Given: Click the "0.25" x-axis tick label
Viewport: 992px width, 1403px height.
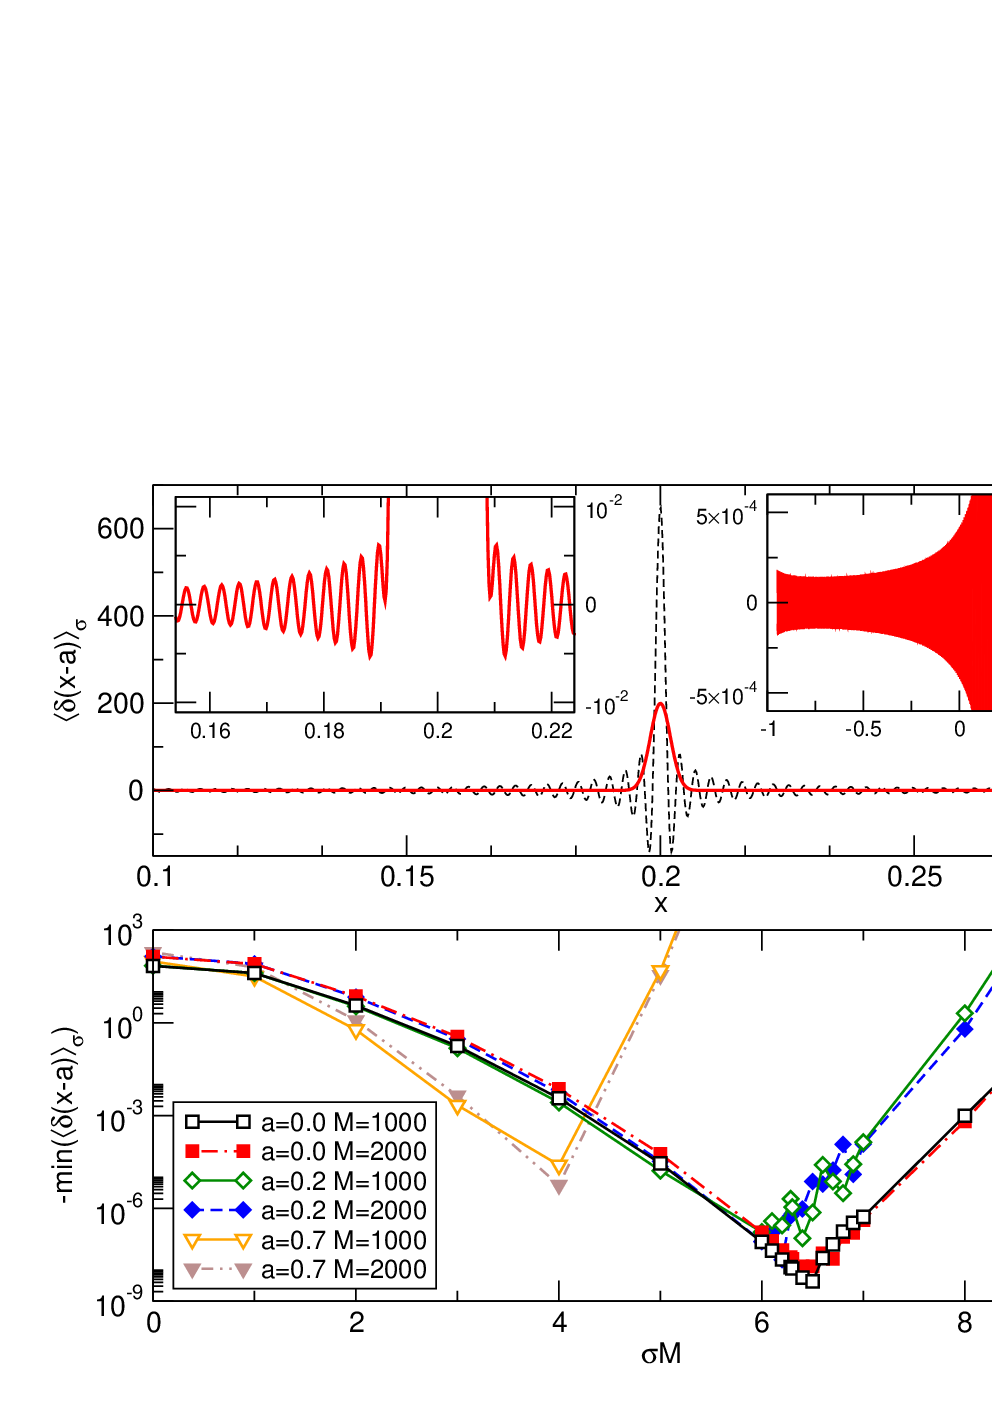Looking at the screenshot, I should click(914, 878).
